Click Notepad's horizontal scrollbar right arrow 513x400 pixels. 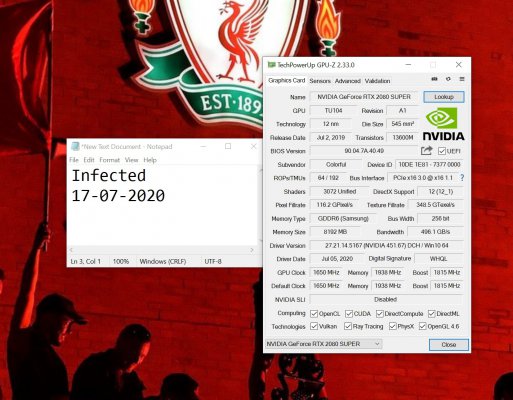pyautogui.click(x=252, y=250)
